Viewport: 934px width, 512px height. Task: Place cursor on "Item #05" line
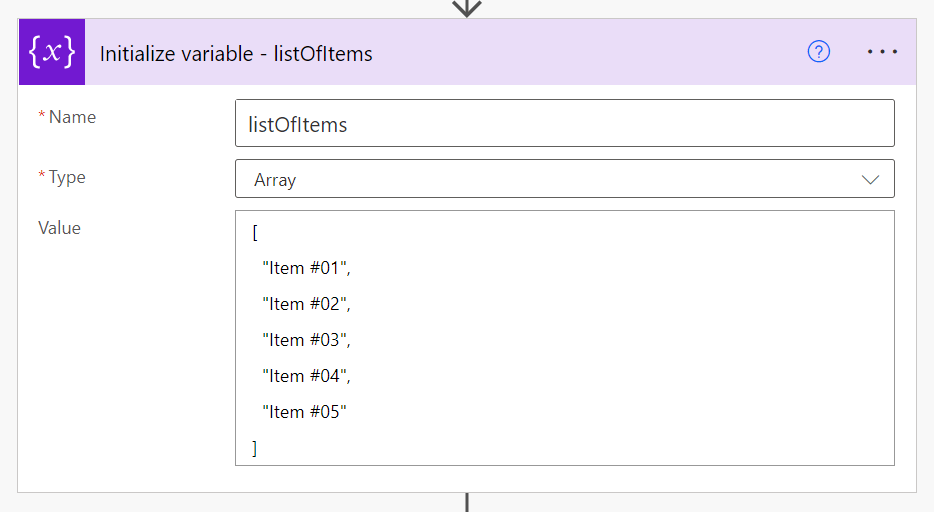pos(304,412)
